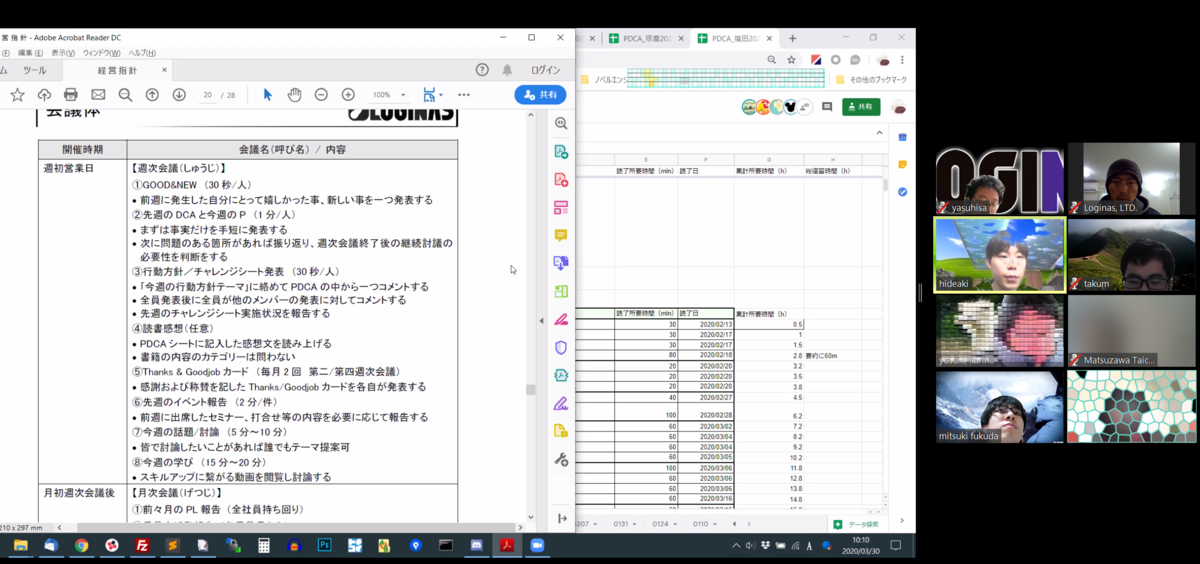Select the mitsuki fukuda video tile

pyautogui.click(x=999, y=407)
